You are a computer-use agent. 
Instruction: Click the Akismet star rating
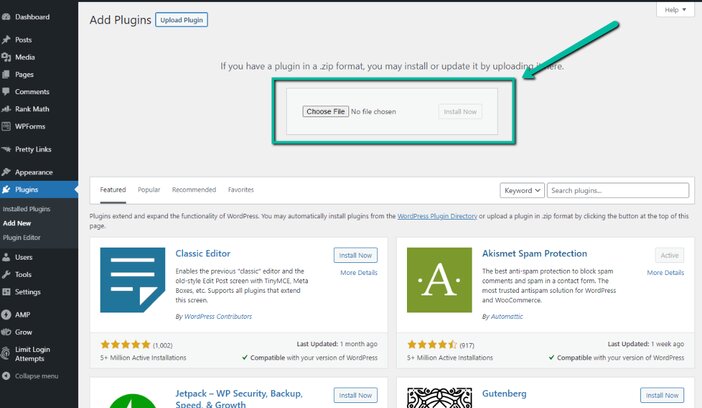[432, 344]
